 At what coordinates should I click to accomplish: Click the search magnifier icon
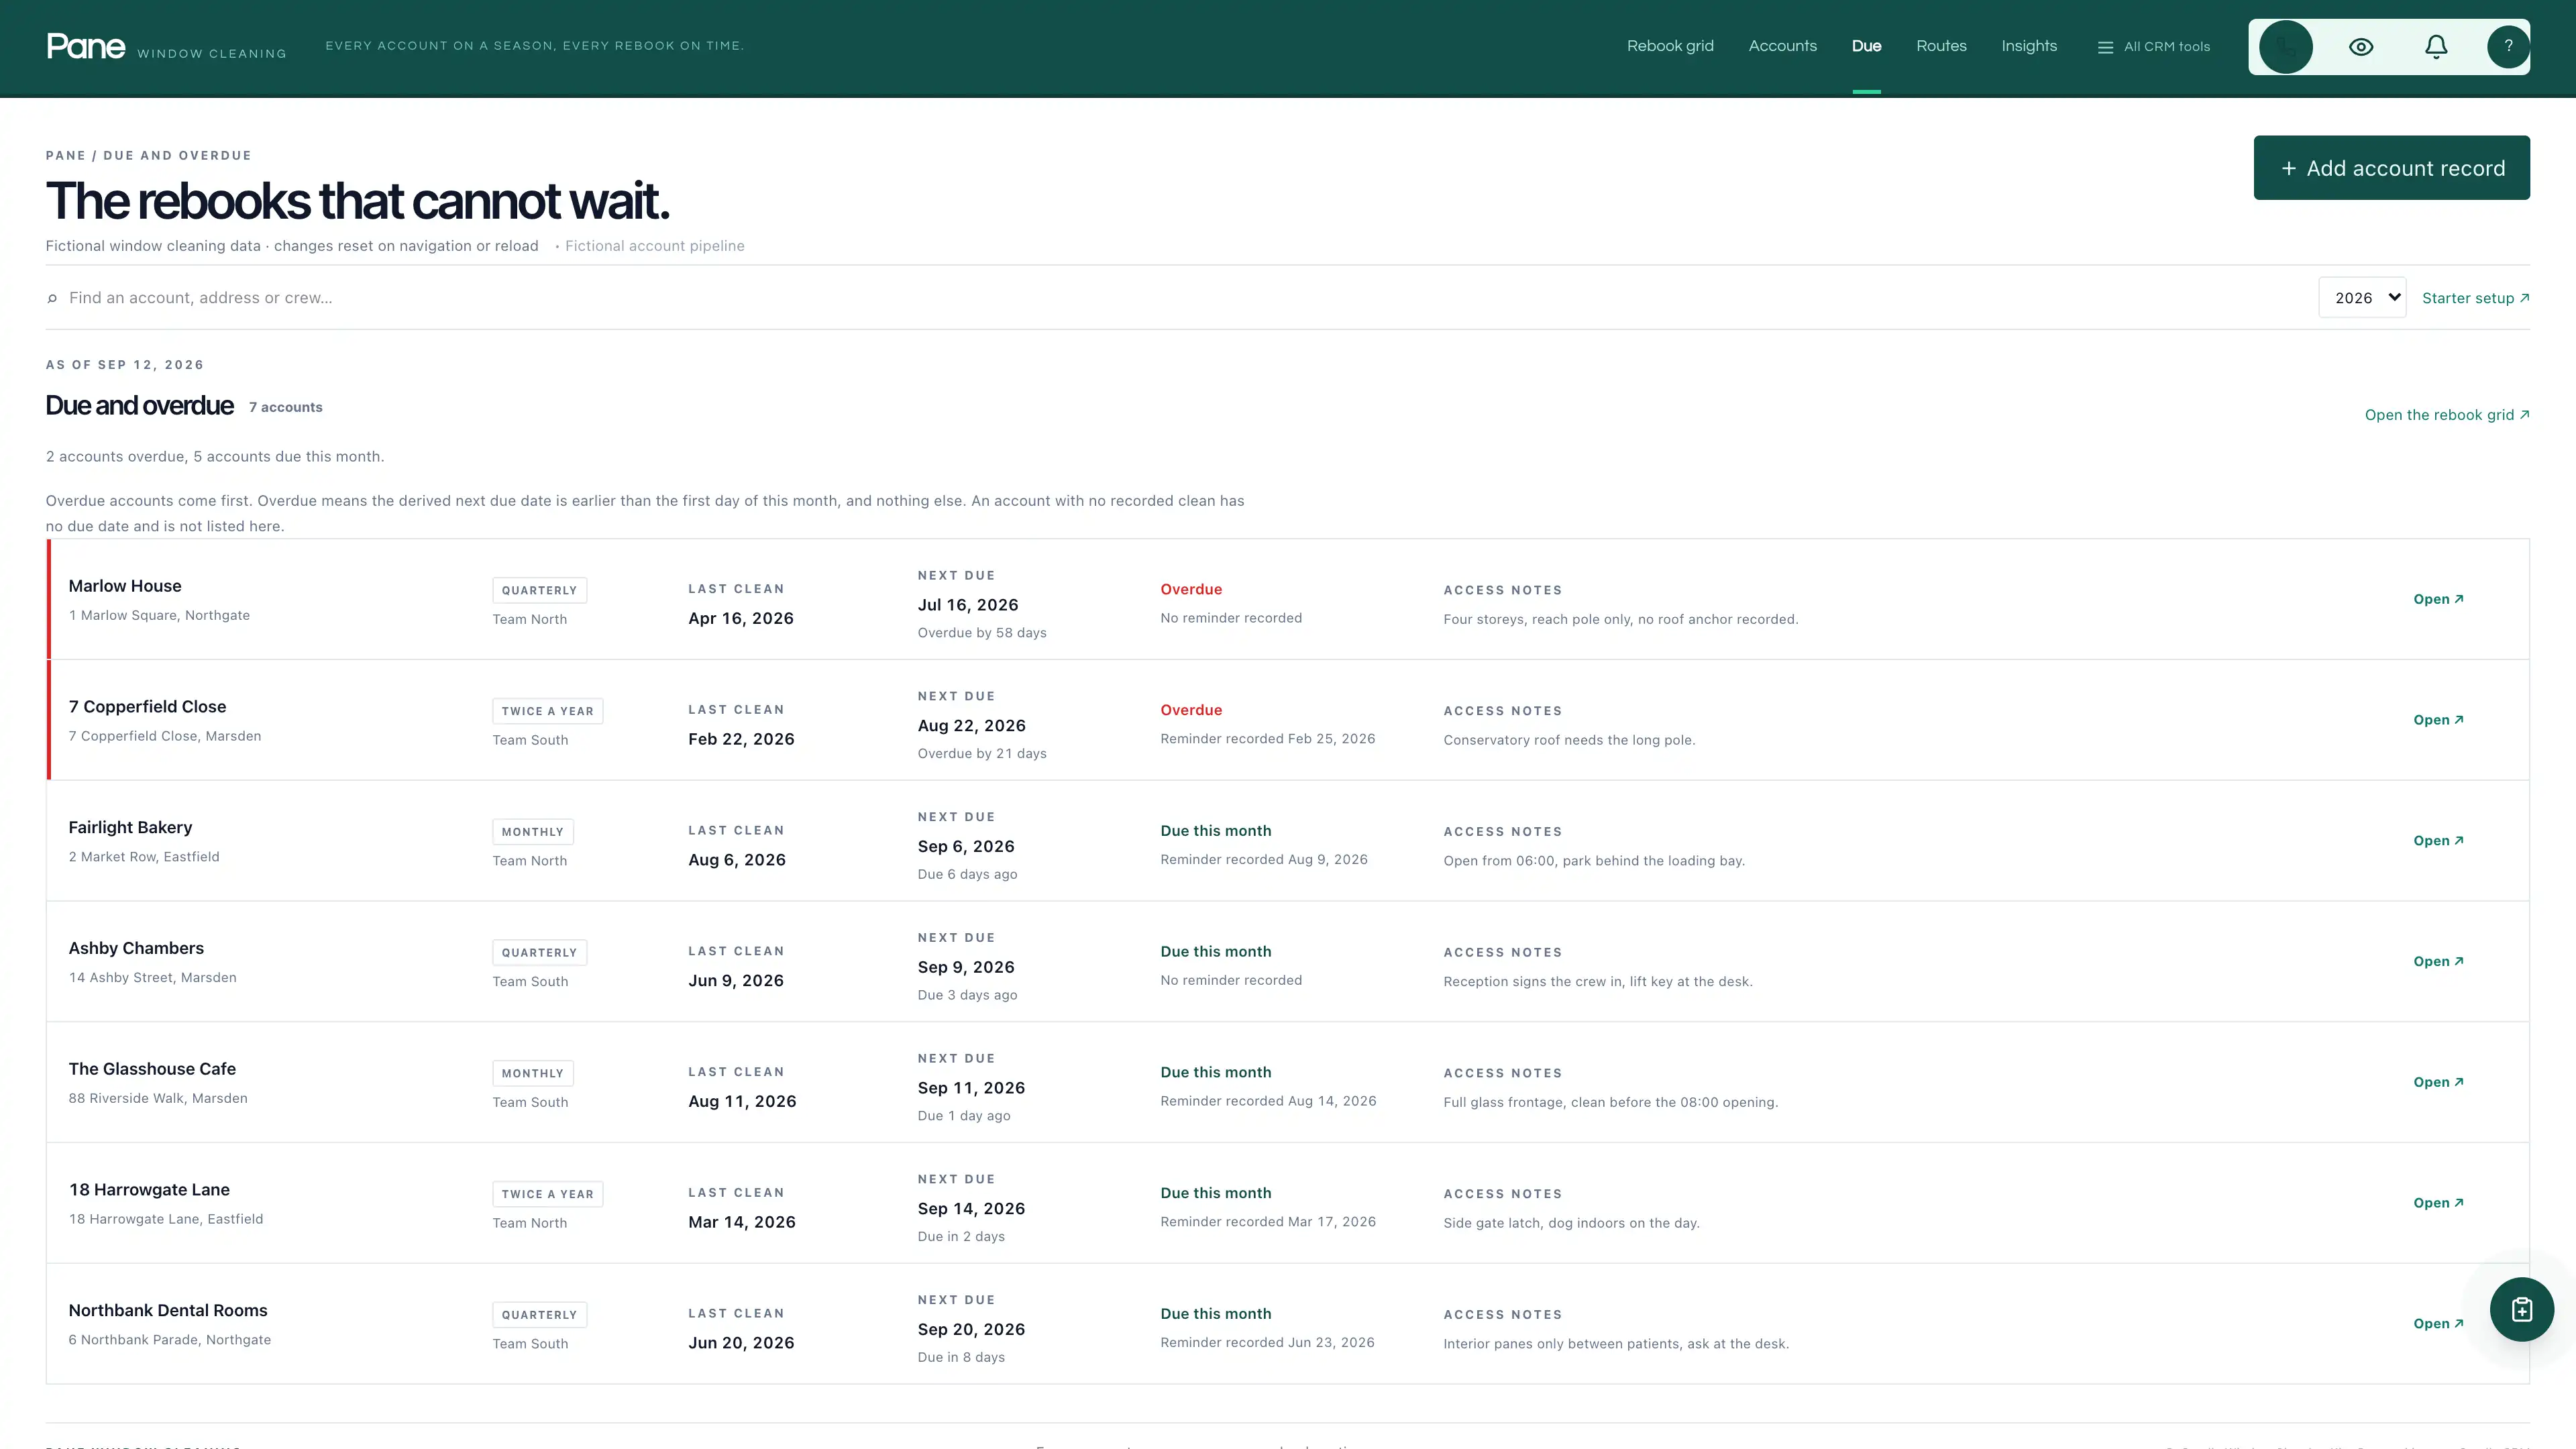coord(52,298)
